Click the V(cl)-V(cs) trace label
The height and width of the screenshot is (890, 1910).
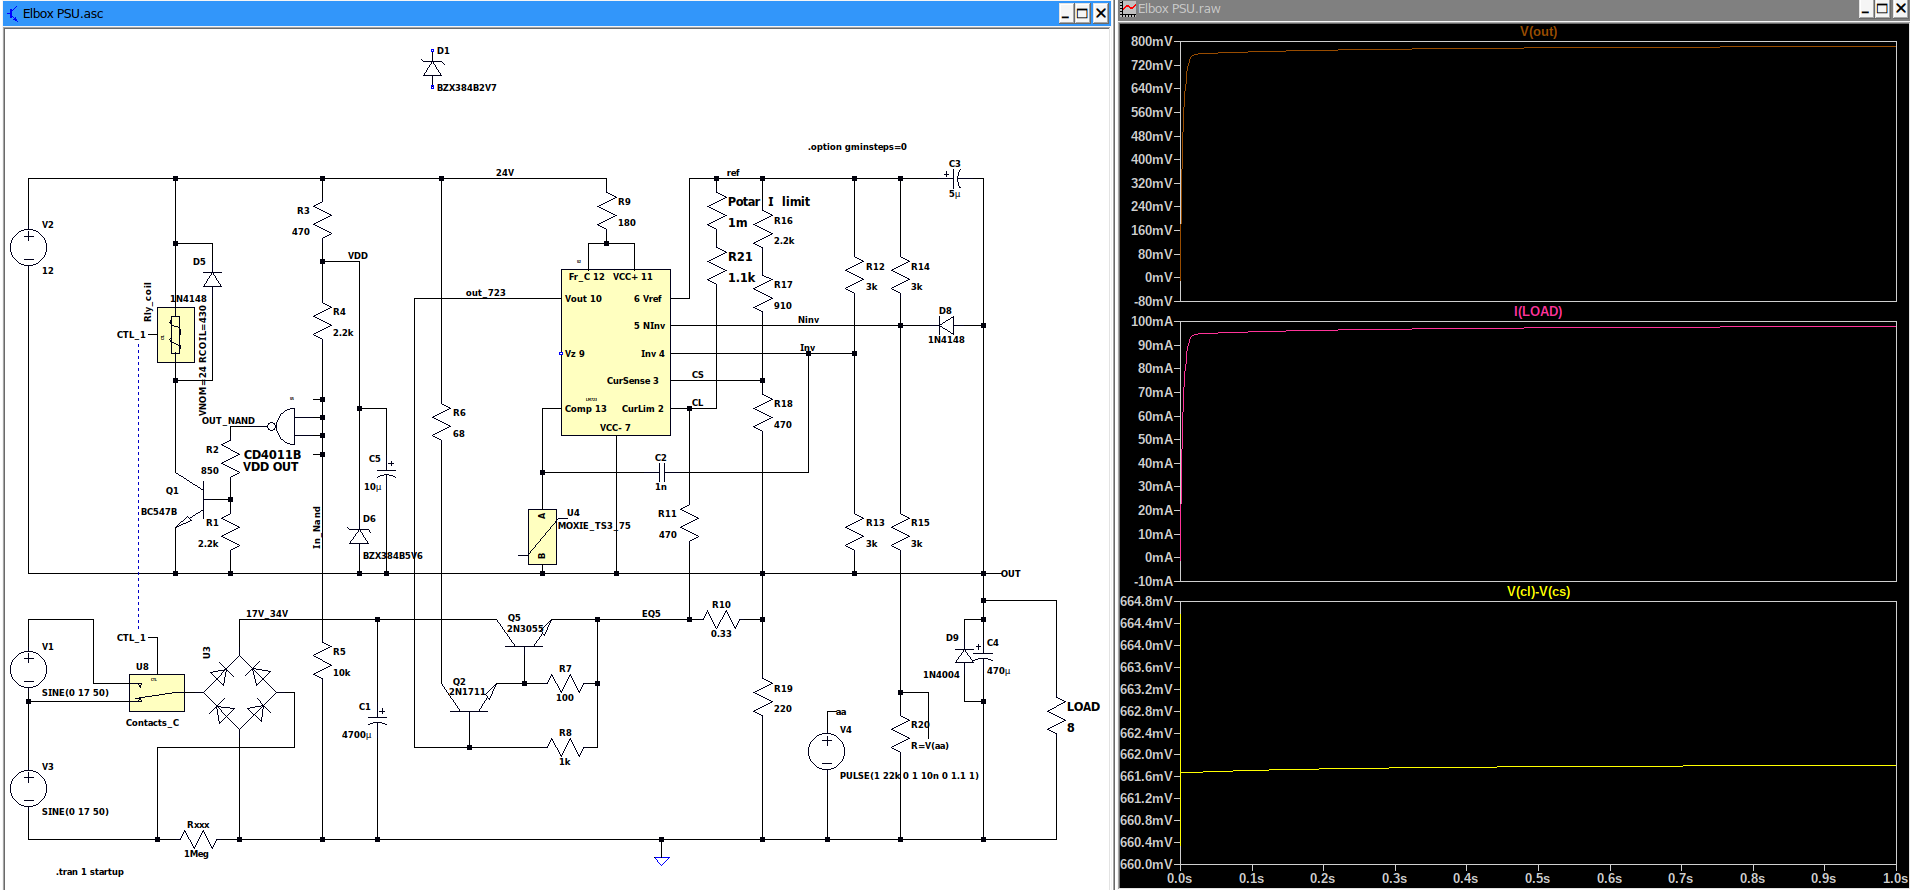tap(1538, 592)
